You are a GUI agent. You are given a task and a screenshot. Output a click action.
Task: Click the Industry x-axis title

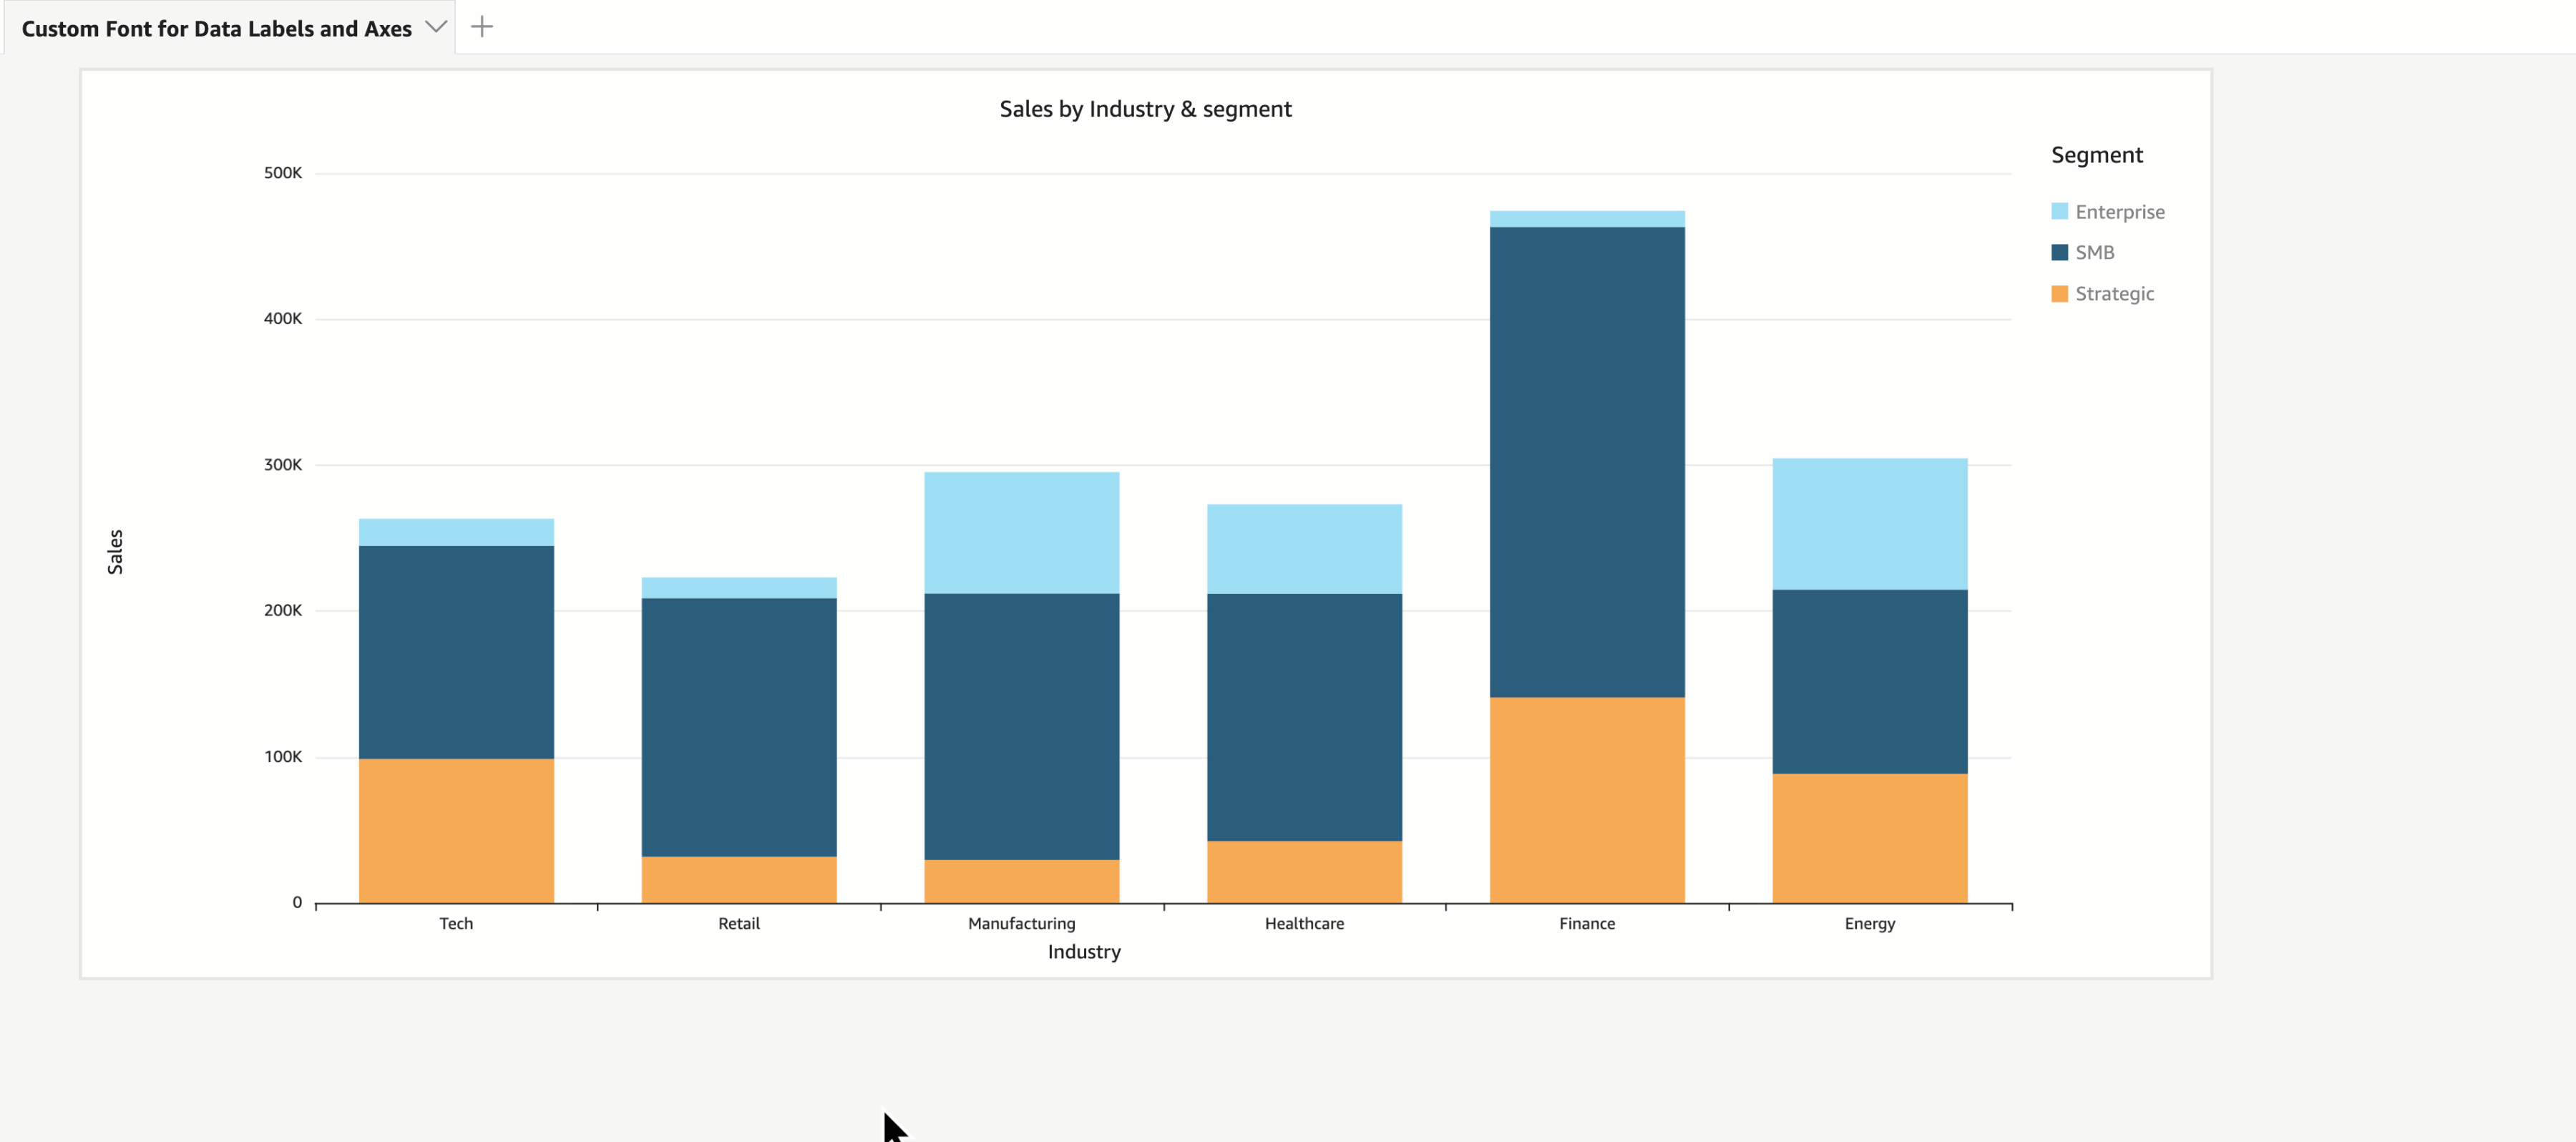(x=1084, y=952)
